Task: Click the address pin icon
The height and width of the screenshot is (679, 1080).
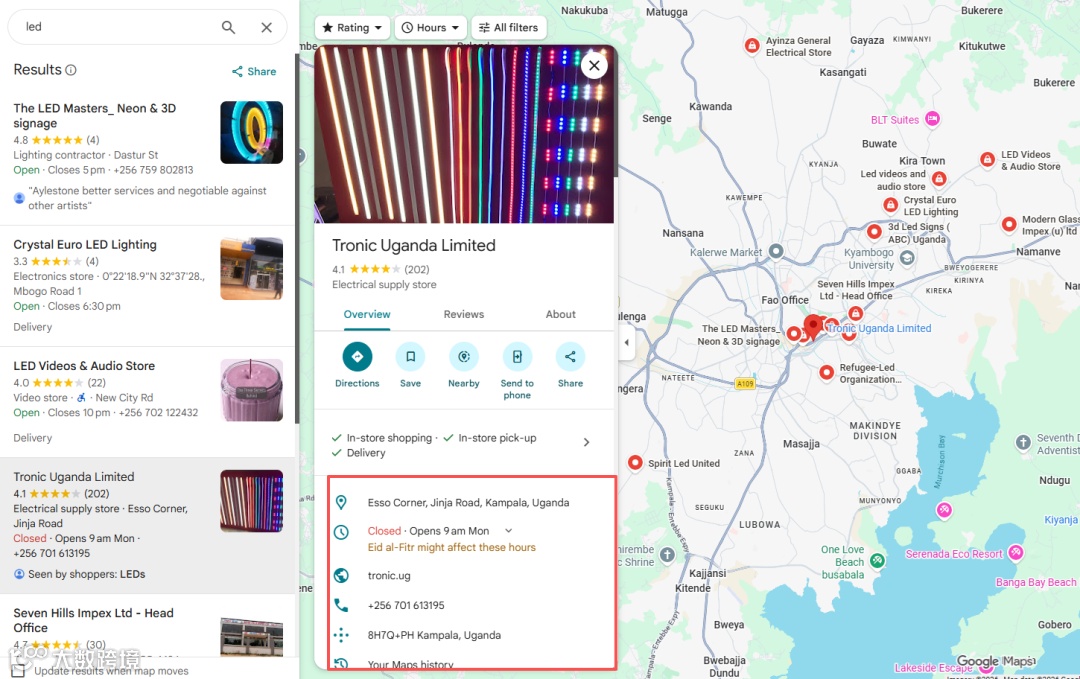Action: (x=341, y=503)
